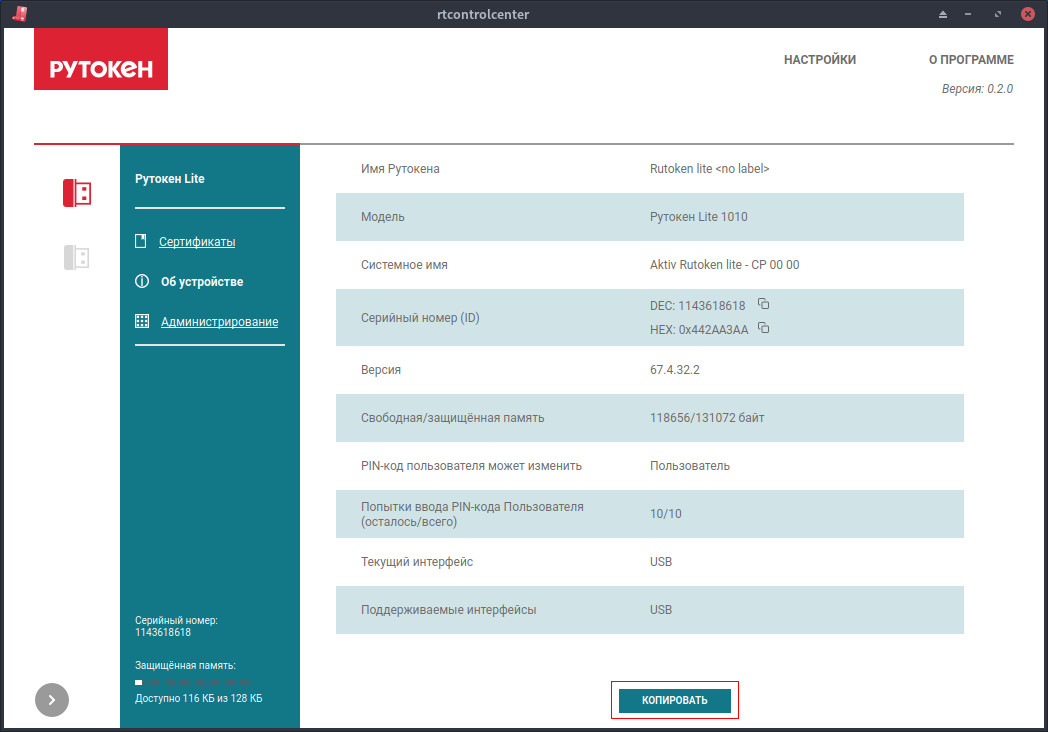Screen dimensions: 1048x732
Task: Click the protected memory usage bar
Action: click(x=192, y=683)
